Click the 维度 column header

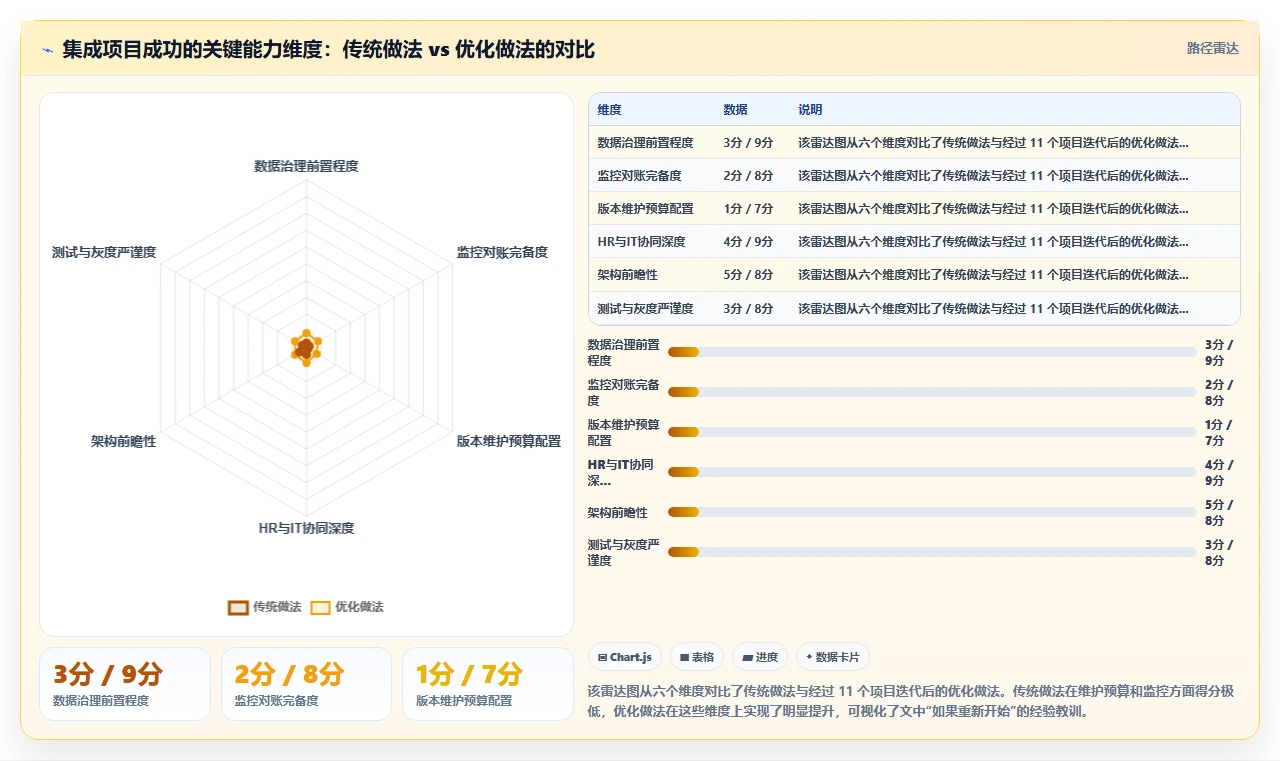tap(610, 110)
